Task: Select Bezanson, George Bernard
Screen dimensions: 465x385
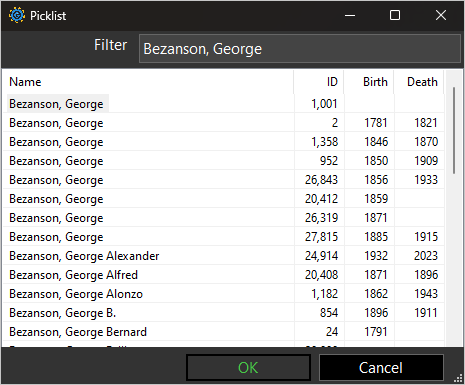Action: (x=224, y=332)
